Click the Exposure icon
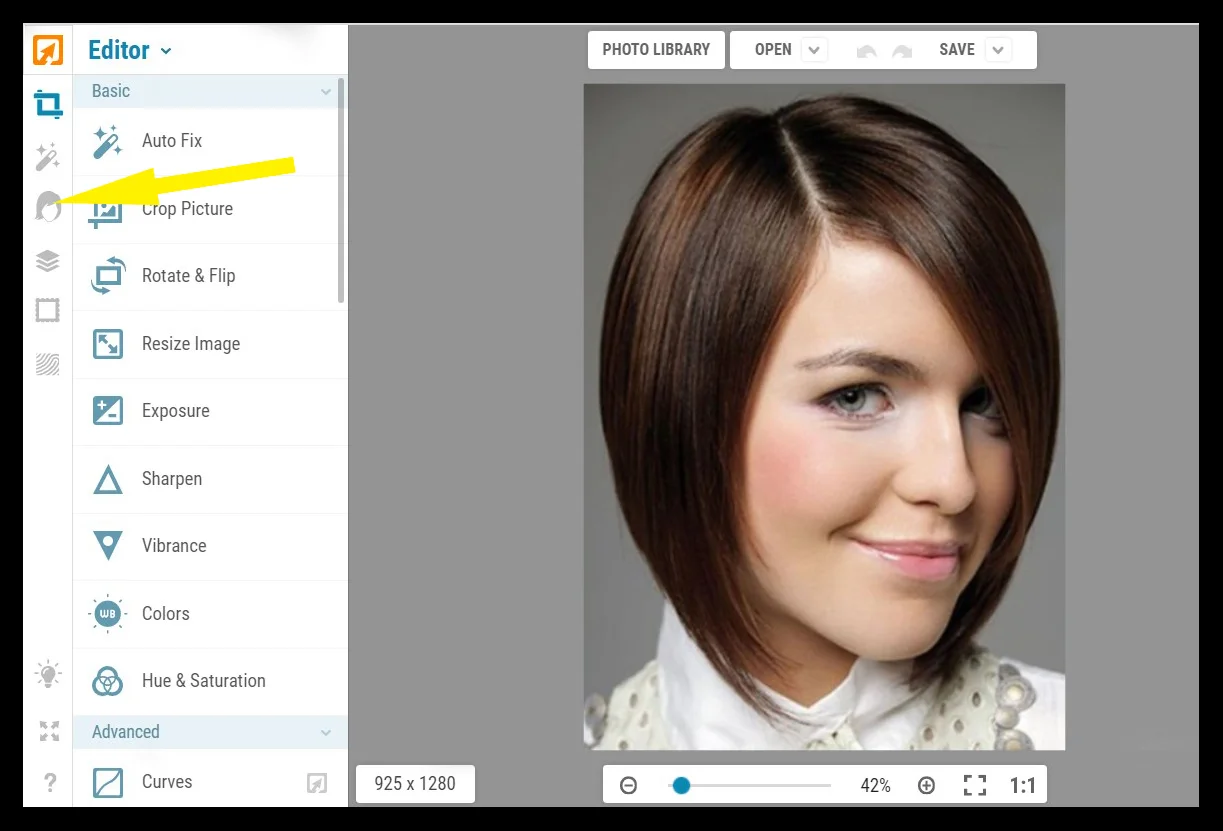Image resolution: width=1223 pixels, height=831 pixels. [x=108, y=411]
